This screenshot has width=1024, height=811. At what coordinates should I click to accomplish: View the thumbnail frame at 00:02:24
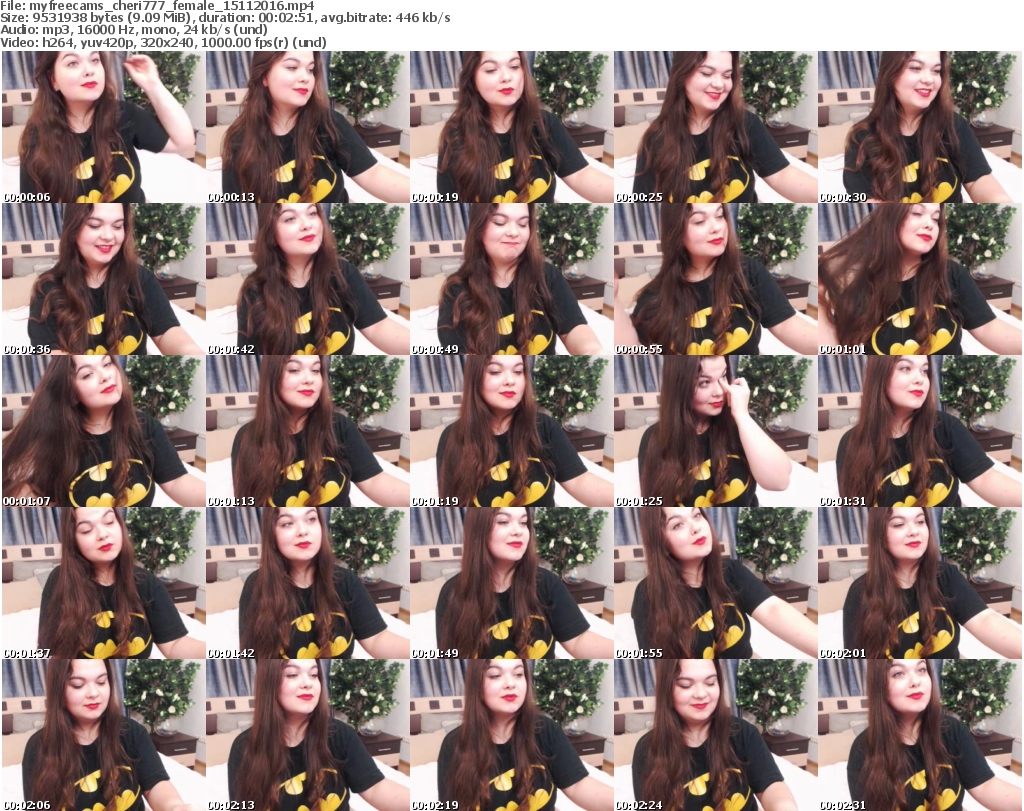tap(715, 735)
